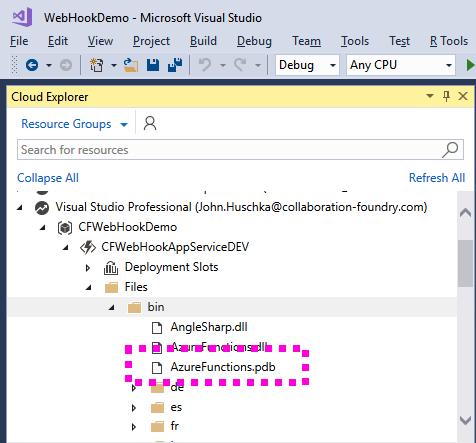Click the Deployment Slots icon
476x443 pixels.
tap(111, 268)
